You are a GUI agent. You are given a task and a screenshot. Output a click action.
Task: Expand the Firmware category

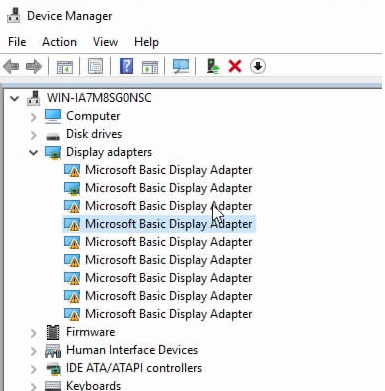pos(34,333)
